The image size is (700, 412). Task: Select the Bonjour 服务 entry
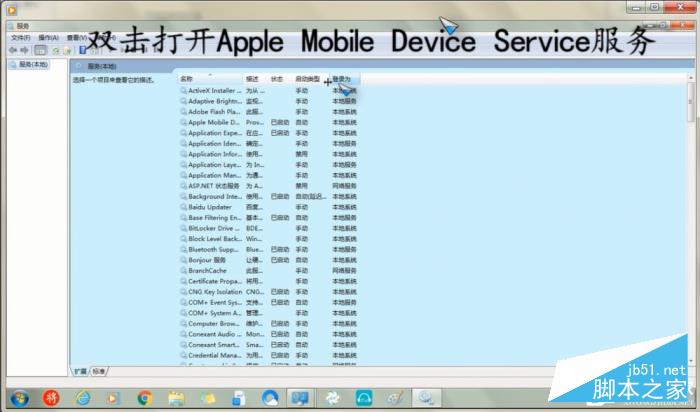(x=268, y=260)
